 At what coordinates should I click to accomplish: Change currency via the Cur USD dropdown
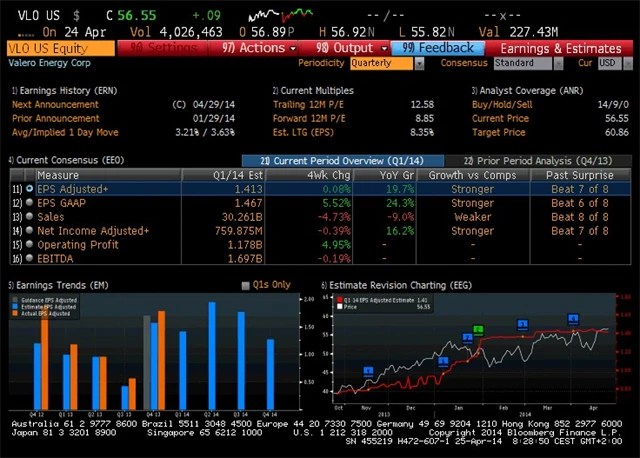point(609,63)
